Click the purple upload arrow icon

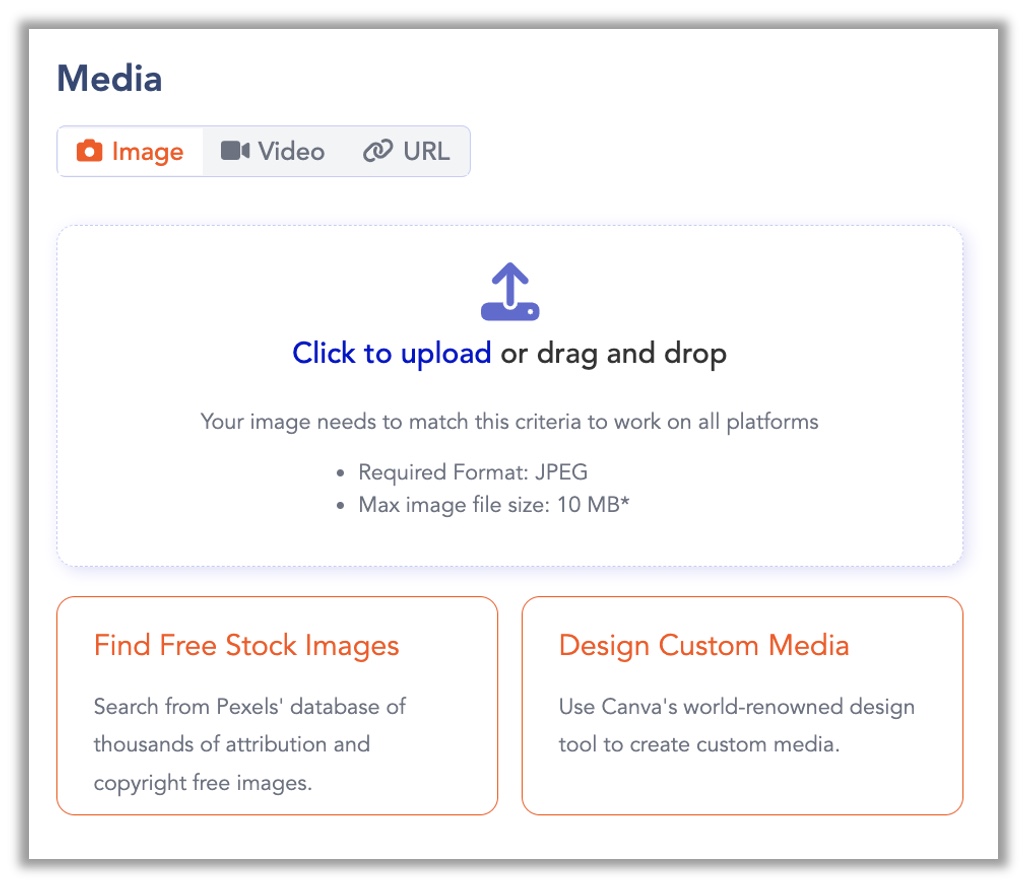[510, 292]
